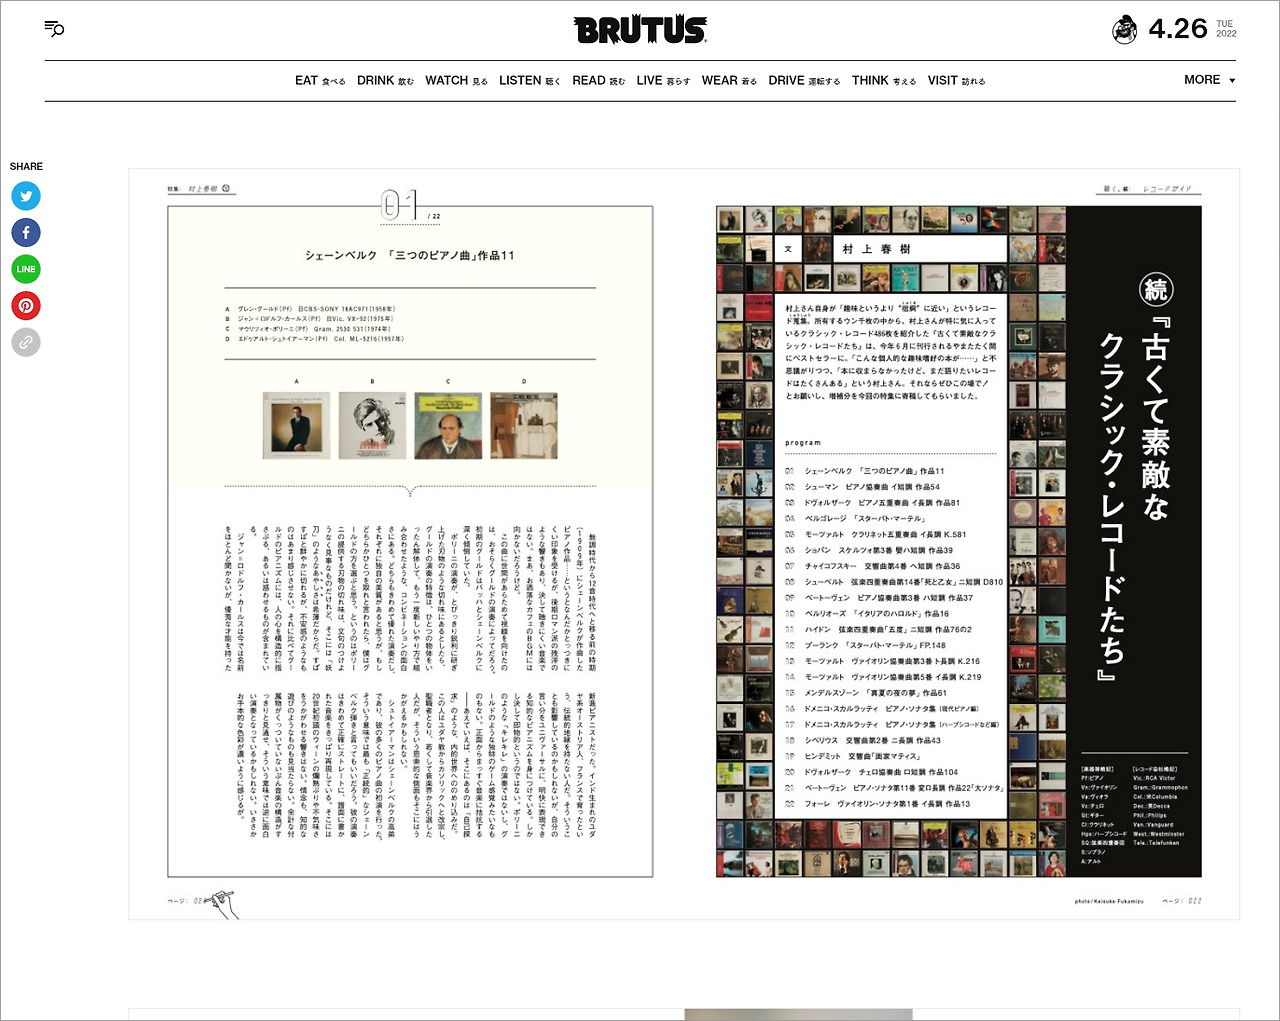Screen dimensions: 1280x1021
Task: Click the SHARE label
Action: click(26, 167)
